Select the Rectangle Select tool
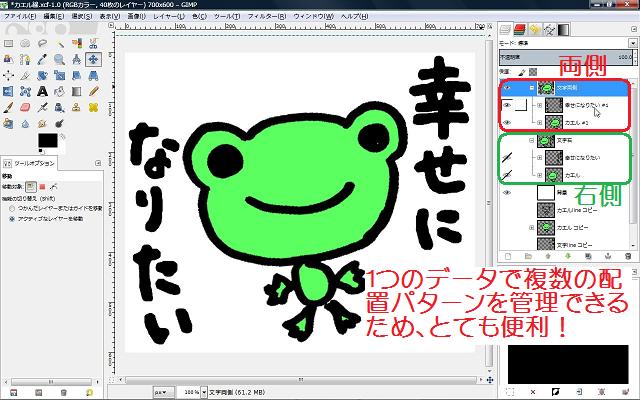 tap(8, 43)
